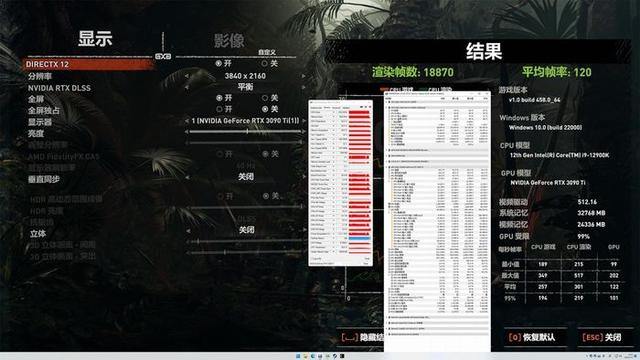The image size is (640, 360).
Task: Open the Steam icon on the taskbar
Action: point(335,356)
